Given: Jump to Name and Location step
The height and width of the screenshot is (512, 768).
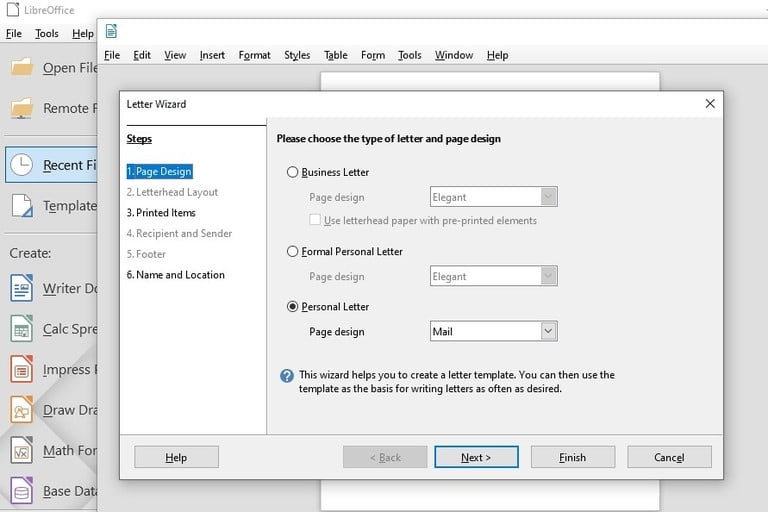Looking at the screenshot, I should pyautogui.click(x=176, y=275).
